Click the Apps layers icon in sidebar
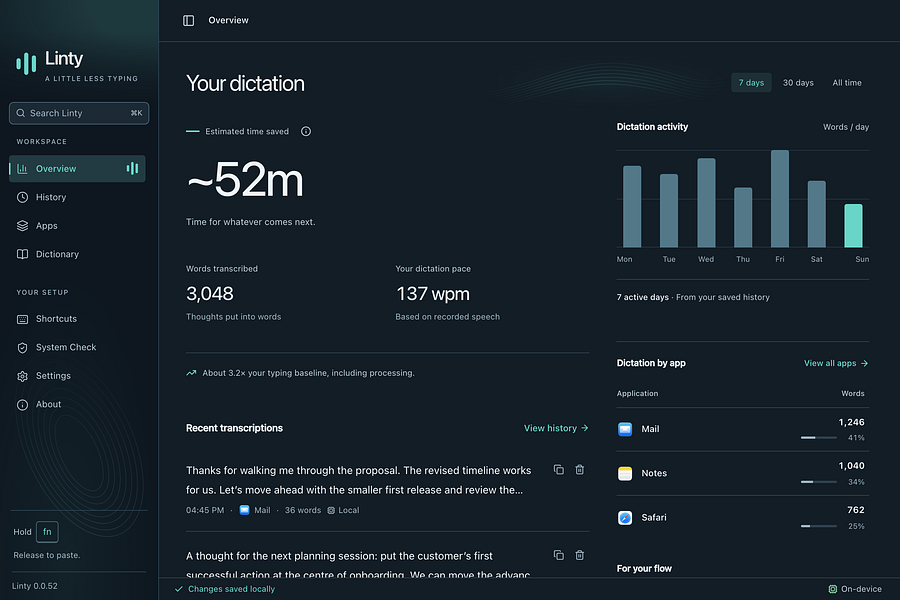Image resolution: width=900 pixels, height=600 pixels. [22, 226]
